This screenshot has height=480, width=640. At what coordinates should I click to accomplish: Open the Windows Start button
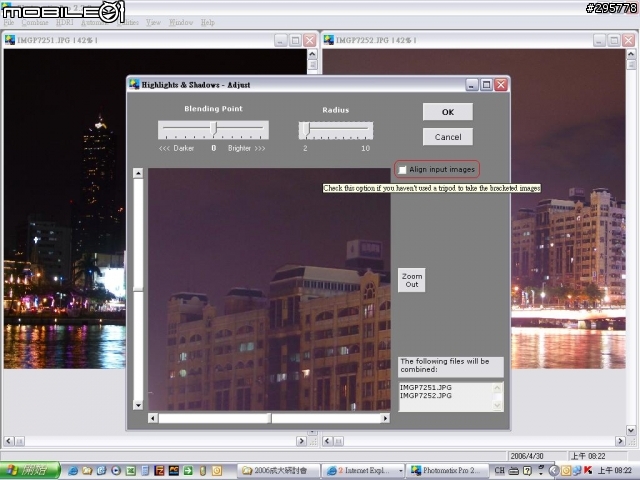[x=30, y=471]
